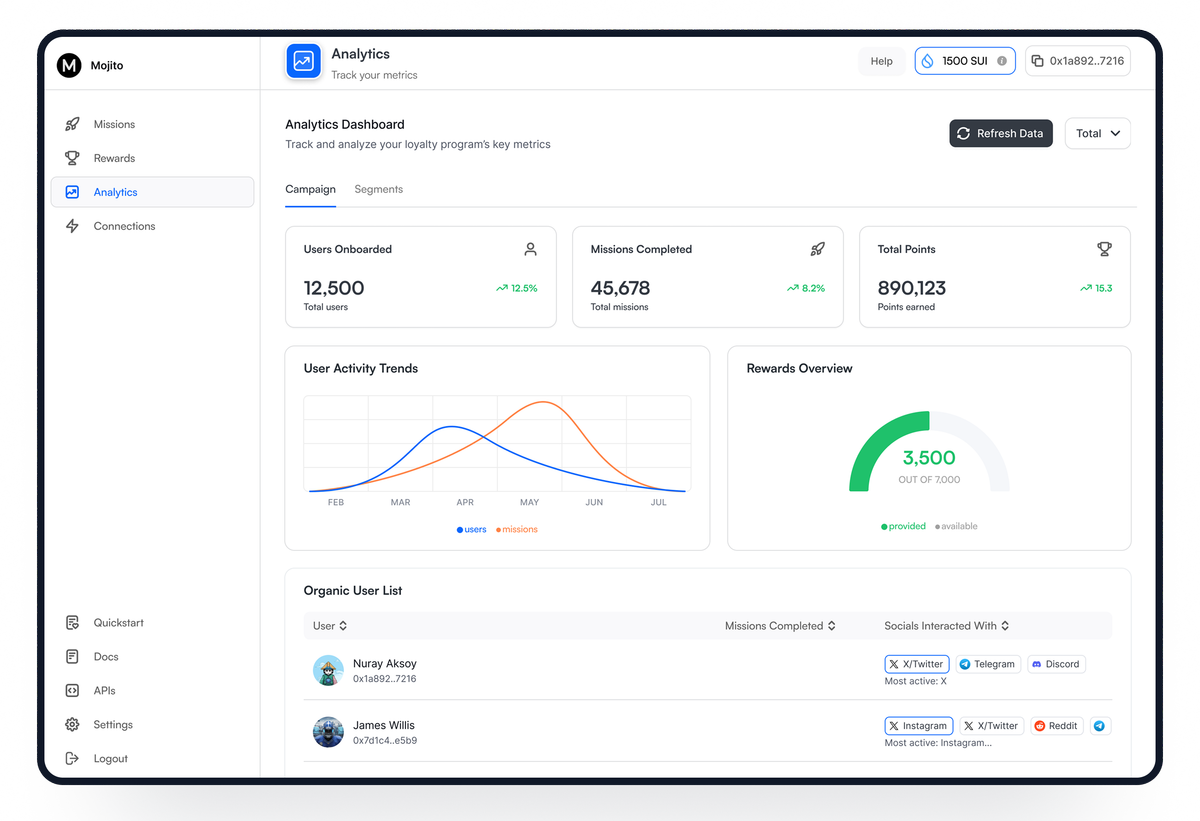
Task: Click the Help button
Action: [x=881, y=61]
